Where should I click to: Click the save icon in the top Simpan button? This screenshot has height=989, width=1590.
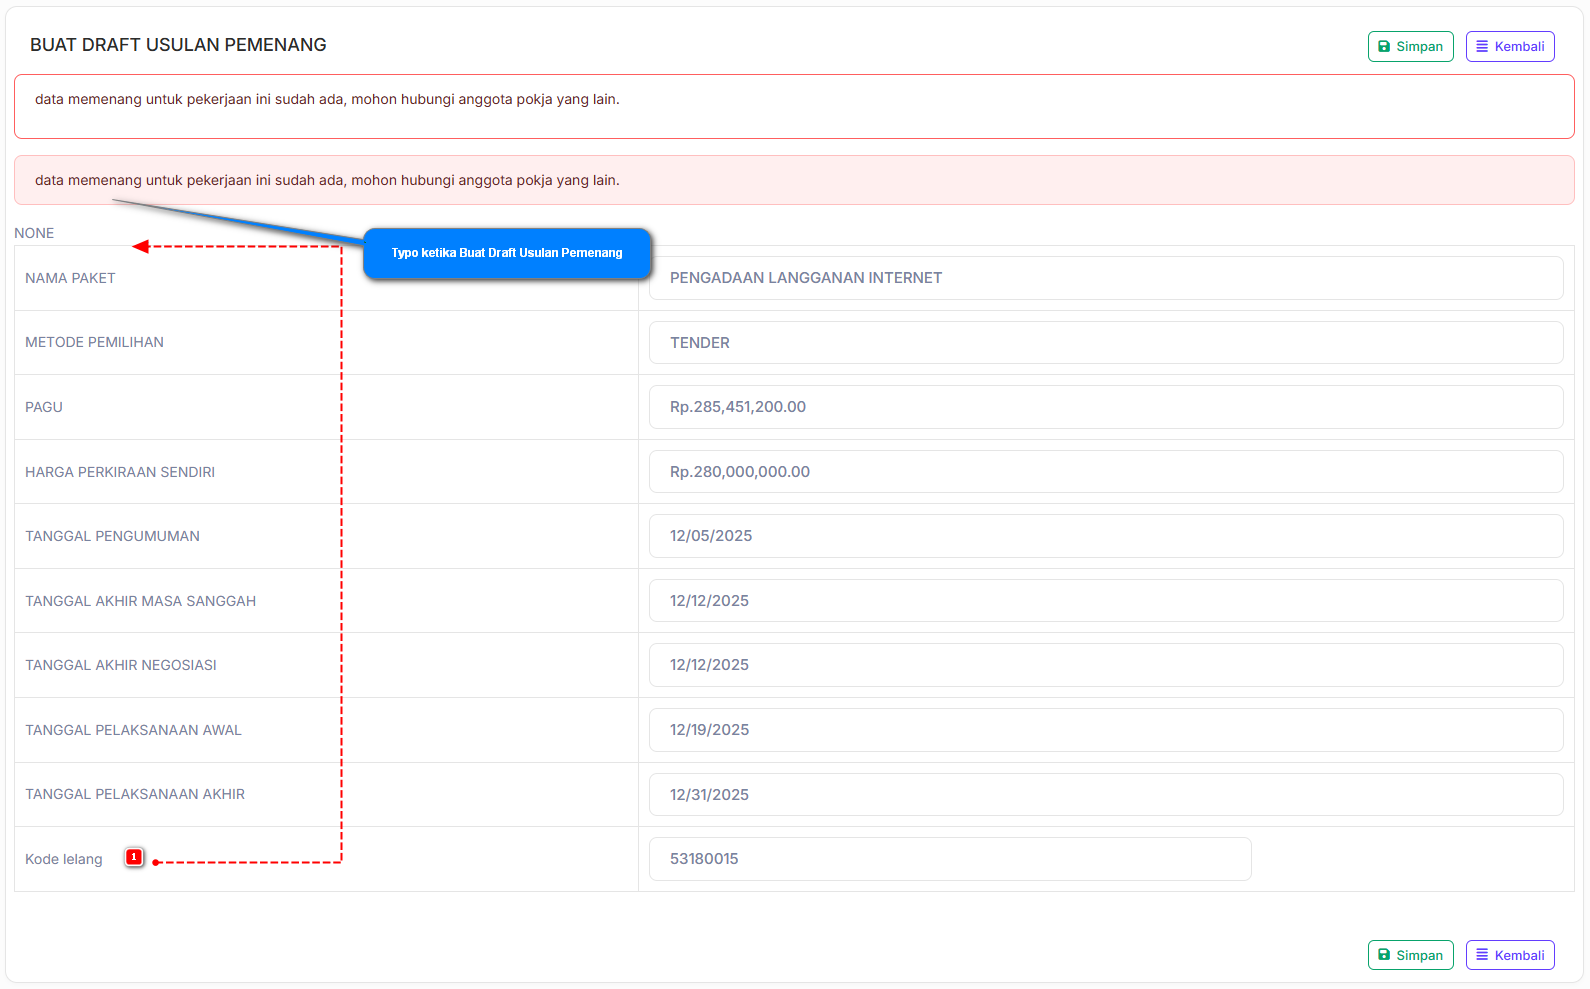click(1384, 47)
